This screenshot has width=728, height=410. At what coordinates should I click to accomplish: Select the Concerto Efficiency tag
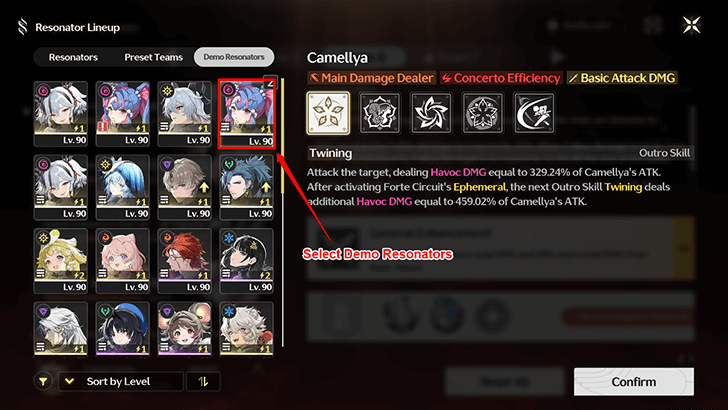[x=501, y=78]
